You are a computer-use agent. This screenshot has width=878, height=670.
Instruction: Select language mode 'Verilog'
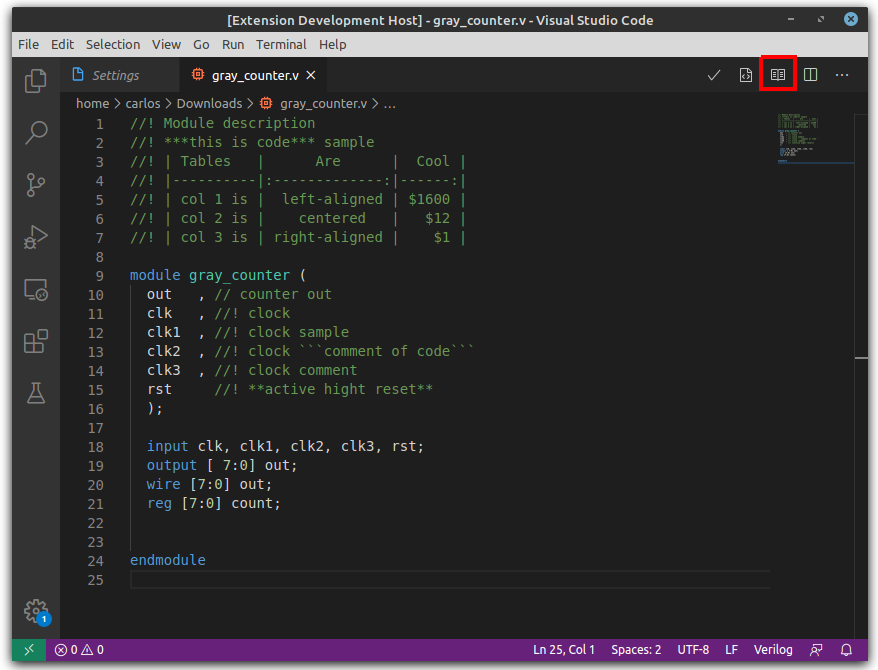tap(773, 650)
